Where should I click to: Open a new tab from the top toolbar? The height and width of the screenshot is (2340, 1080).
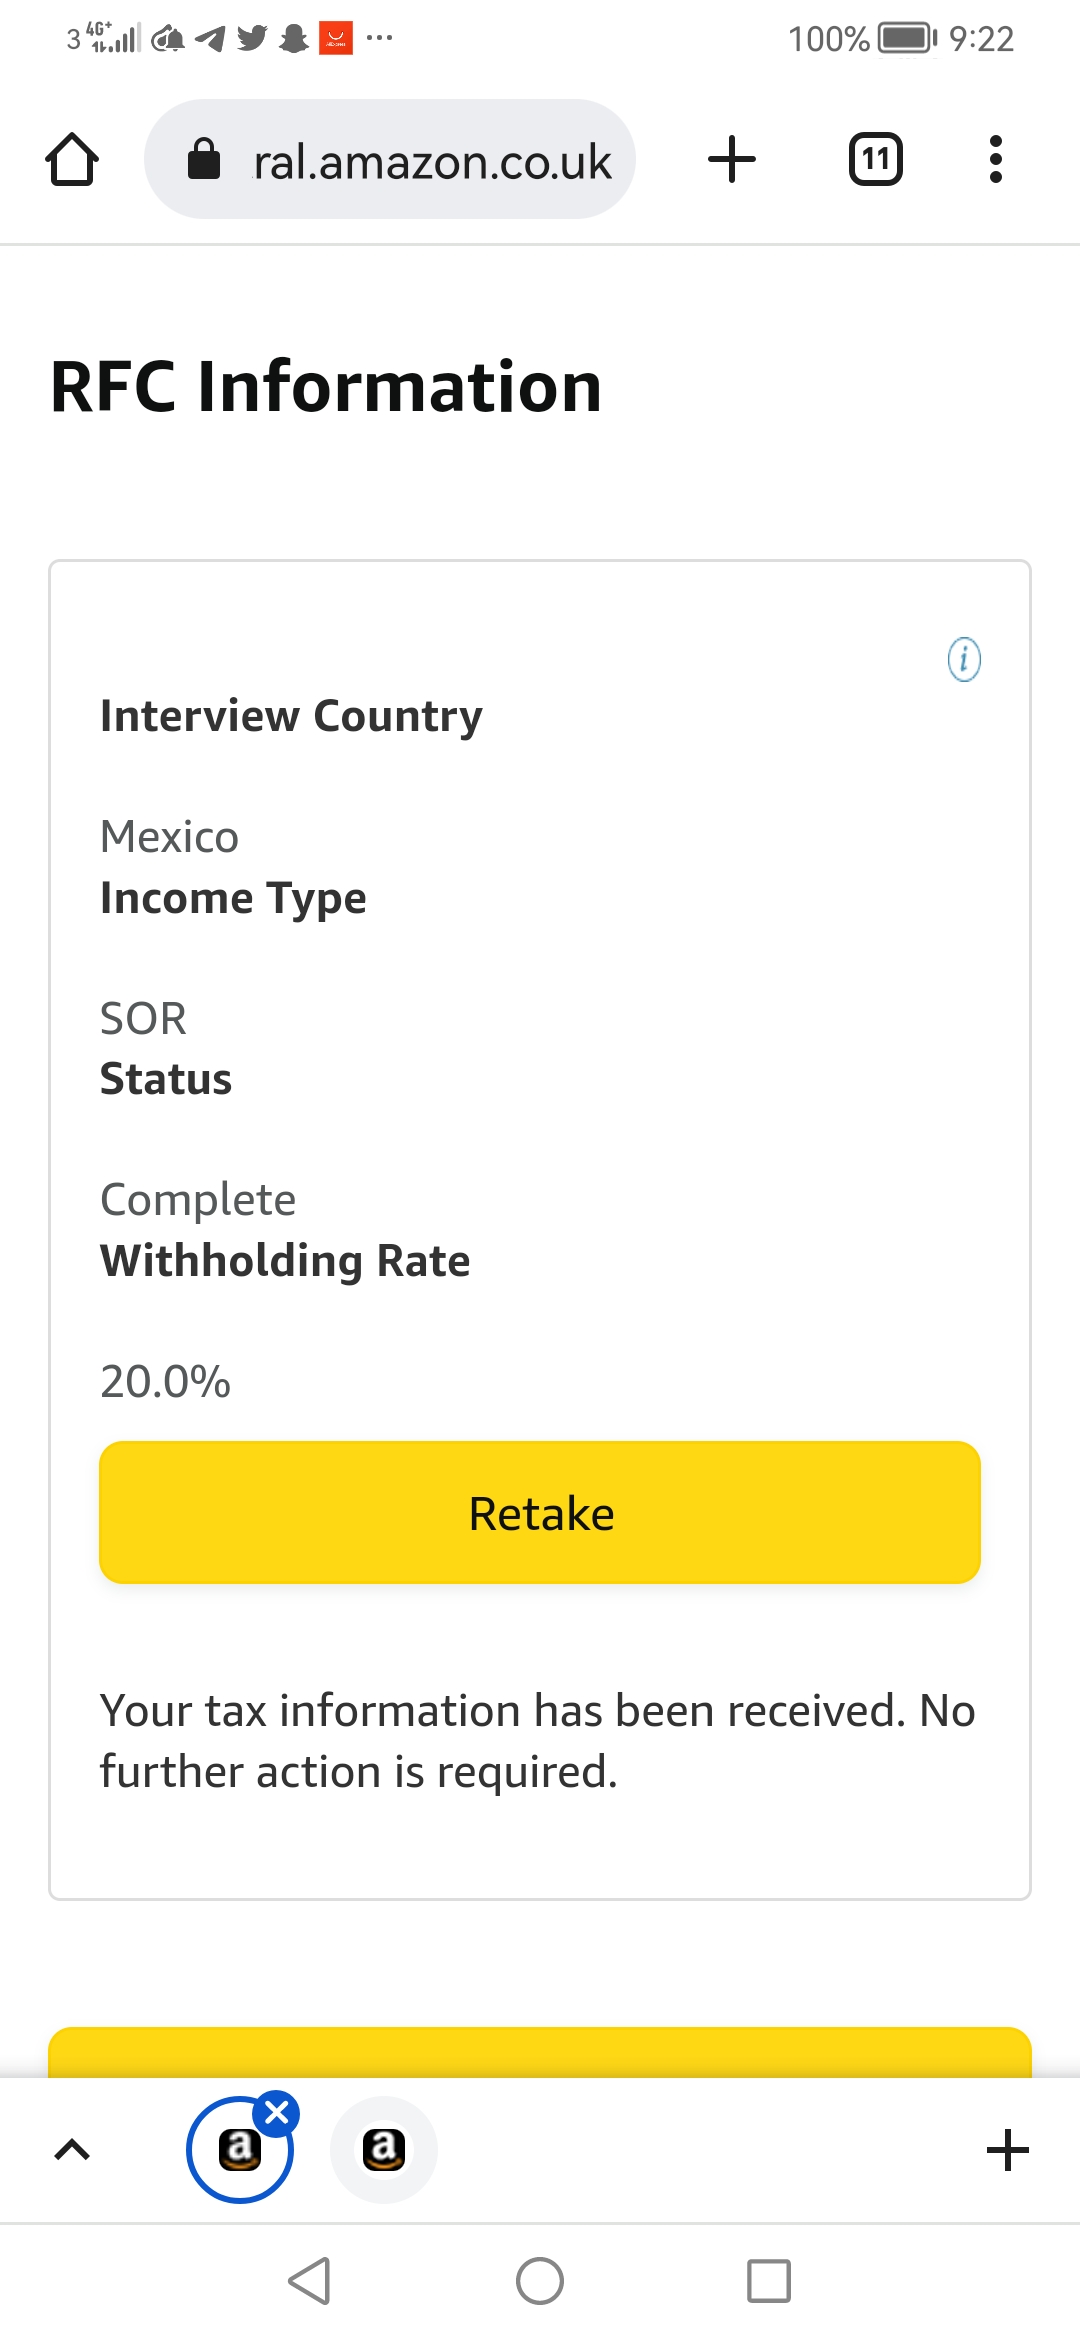coord(732,160)
